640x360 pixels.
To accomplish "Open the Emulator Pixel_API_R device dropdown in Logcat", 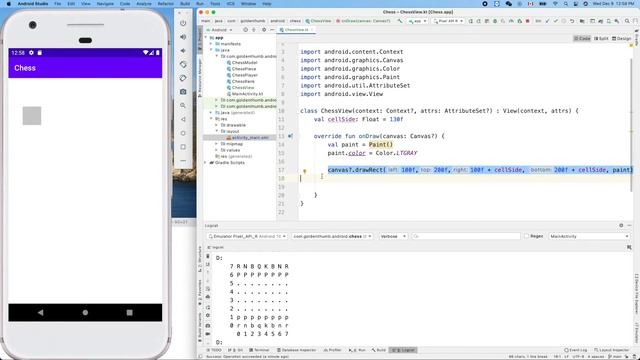I will coord(247,236).
